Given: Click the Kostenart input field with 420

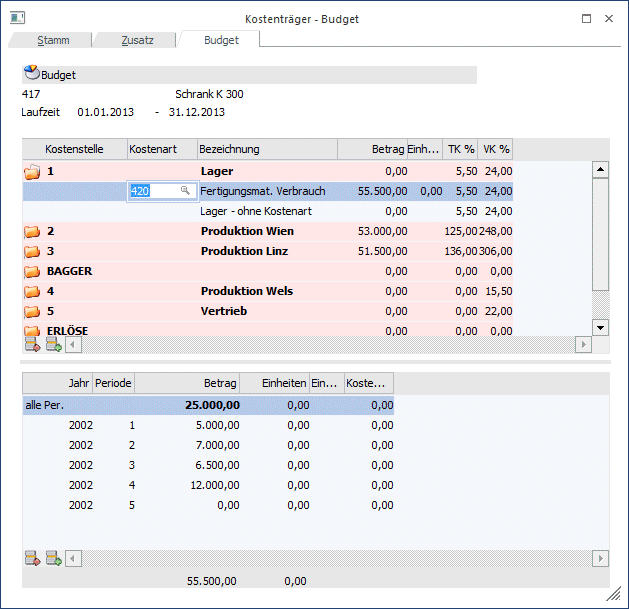Looking at the screenshot, I should [153, 190].
